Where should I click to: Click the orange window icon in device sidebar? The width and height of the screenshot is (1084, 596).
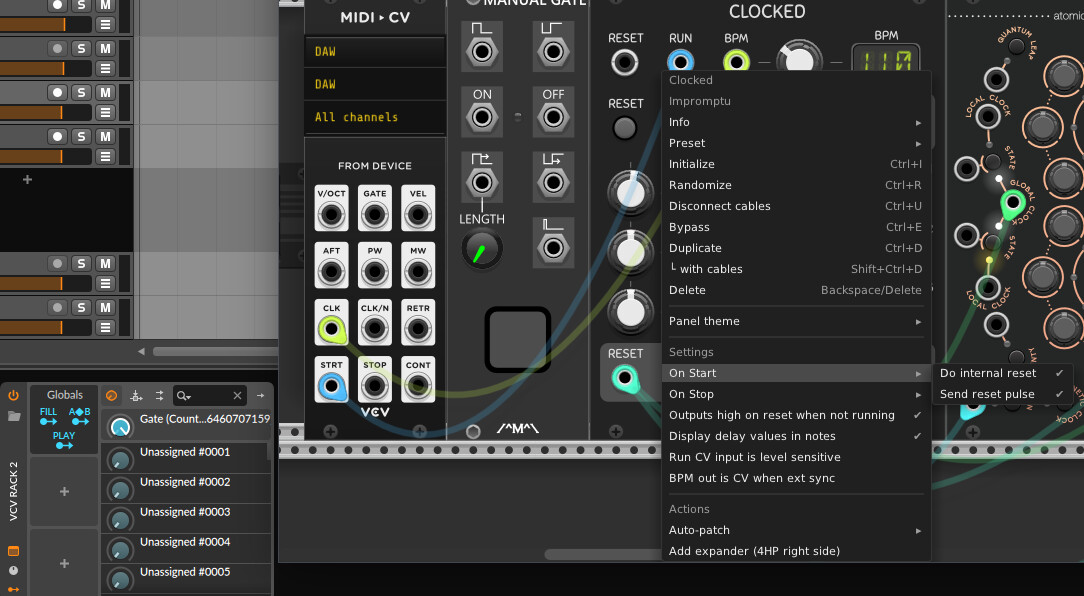pyautogui.click(x=13, y=551)
